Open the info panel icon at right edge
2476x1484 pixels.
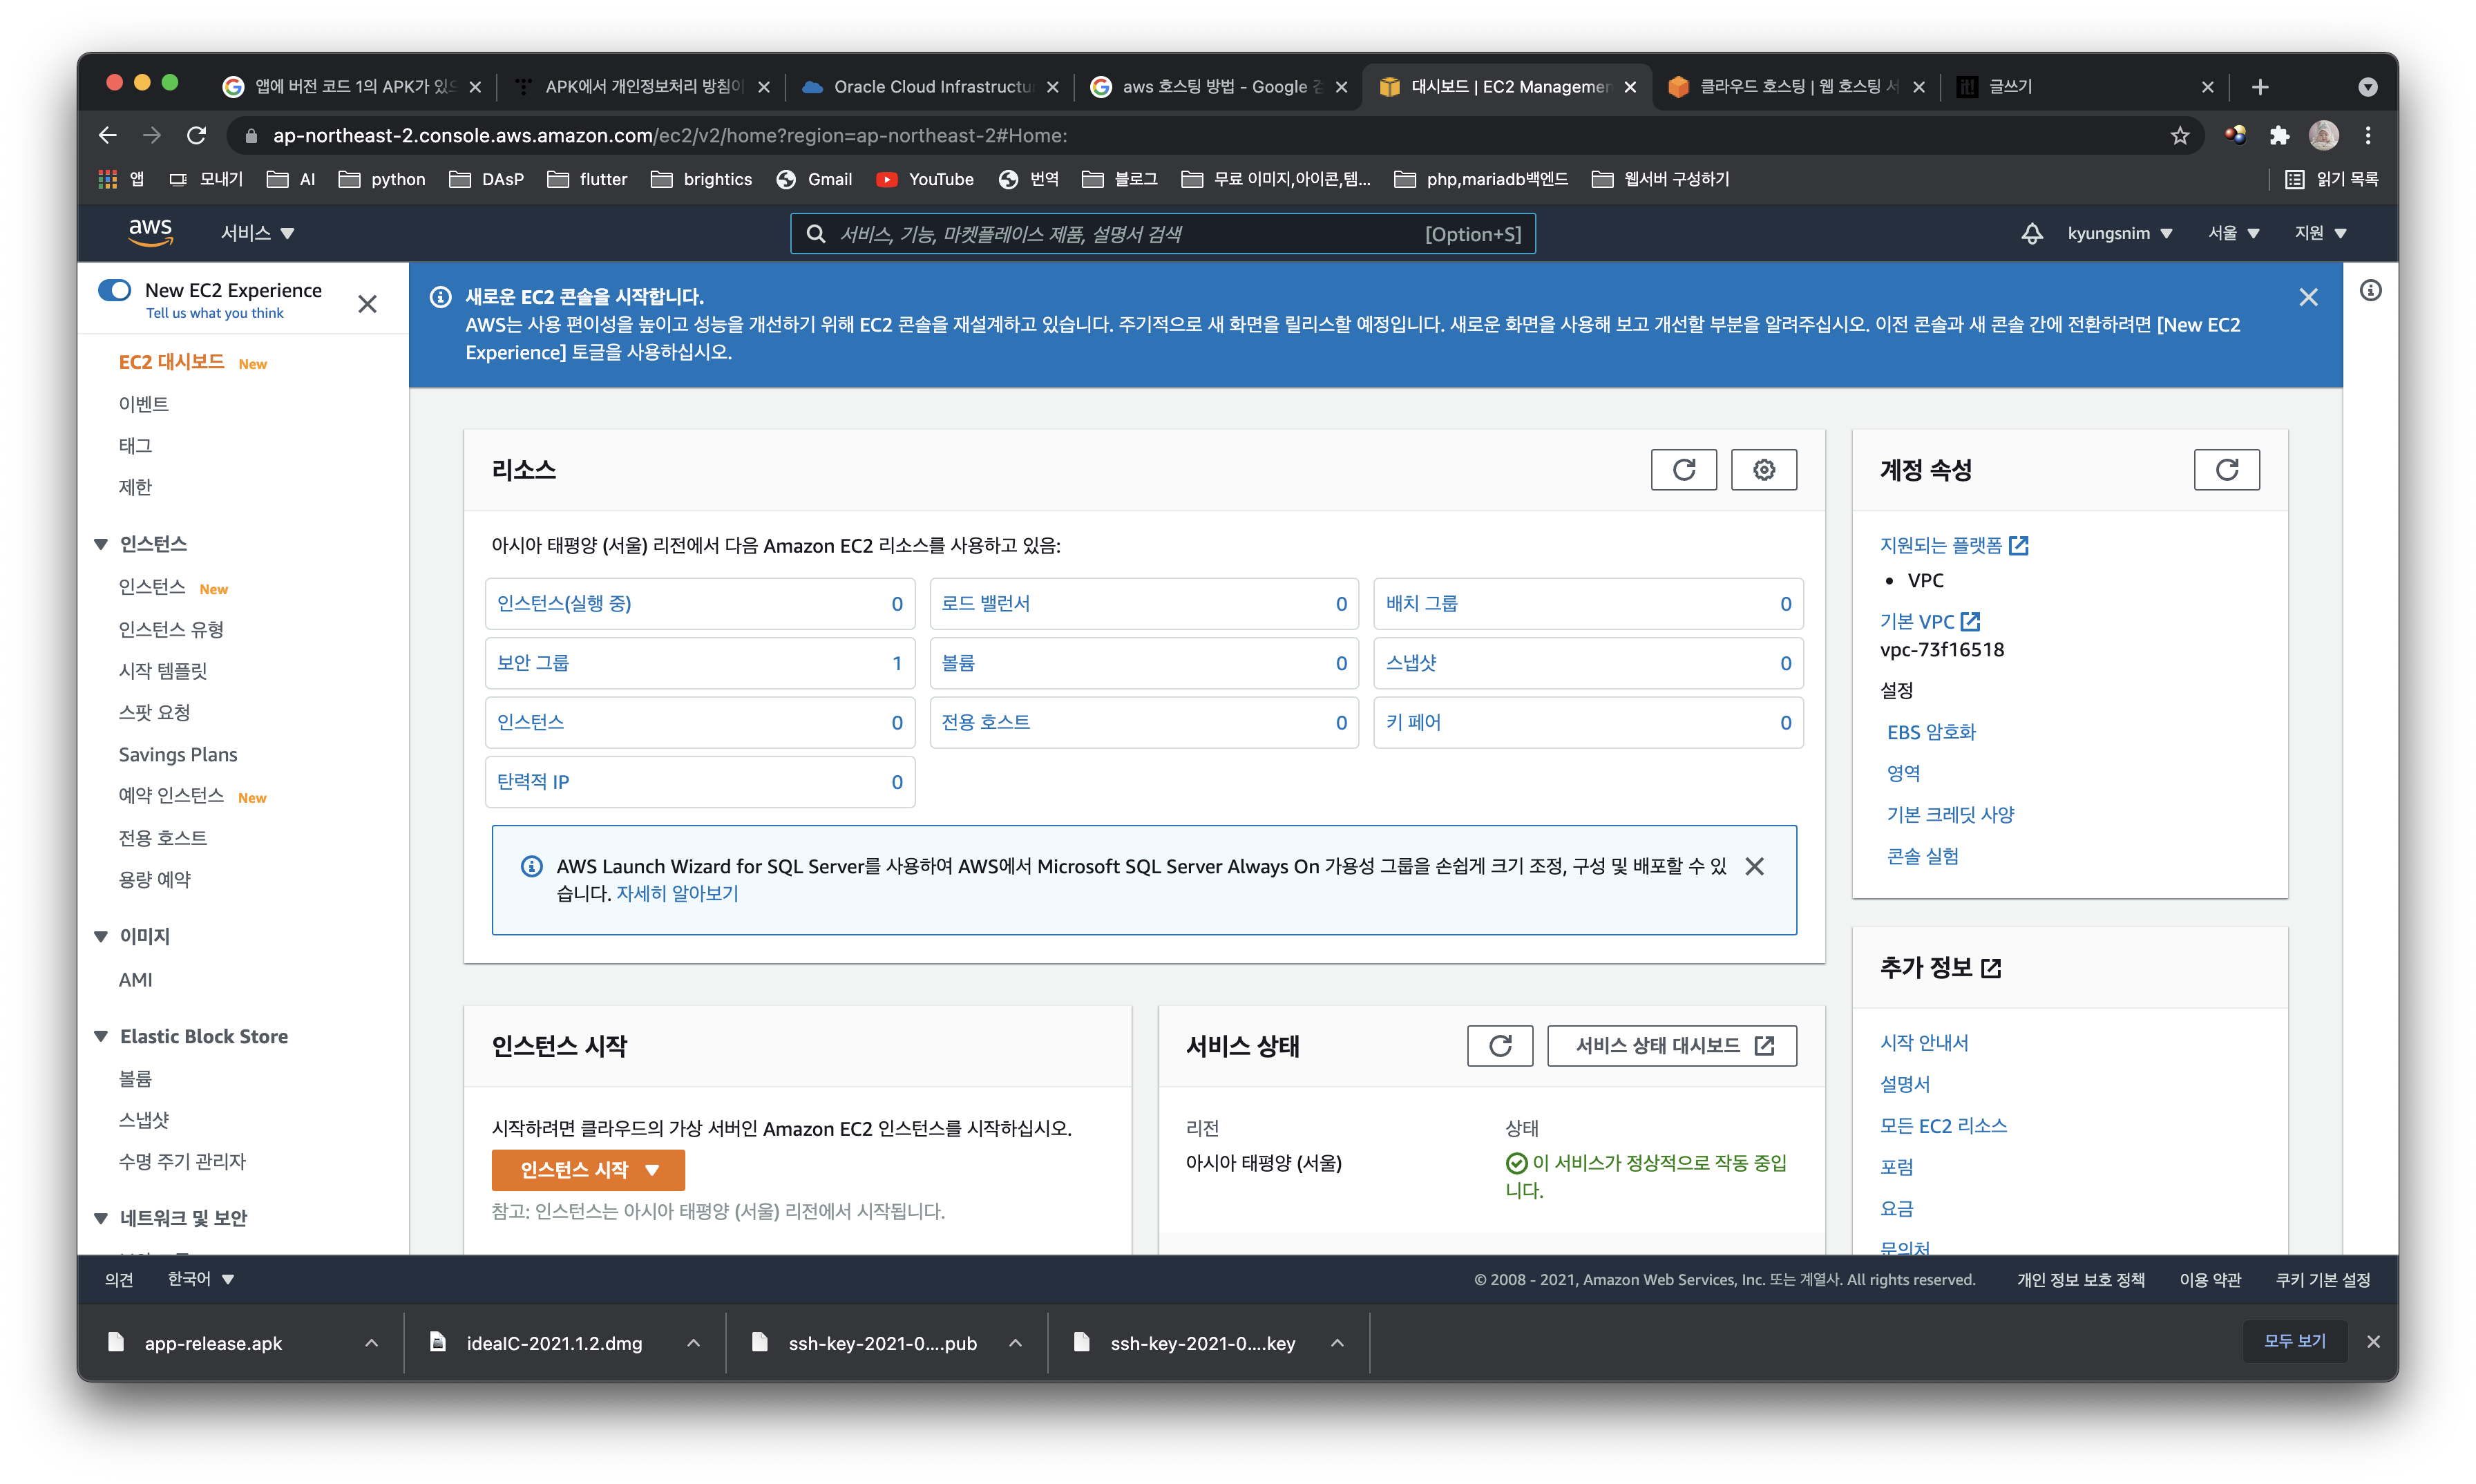tap(2370, 291)
